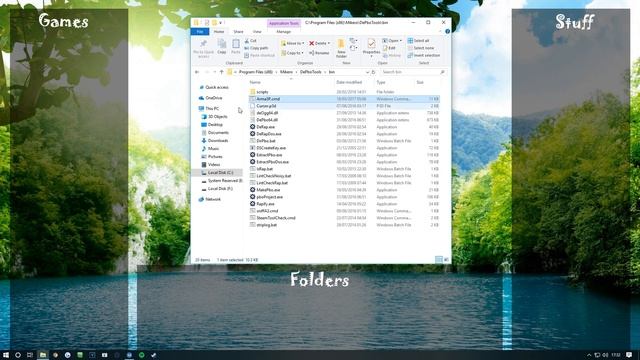Select Network in navigation pane
Viewport: 640px width, 360px height.
click(213, 199)
